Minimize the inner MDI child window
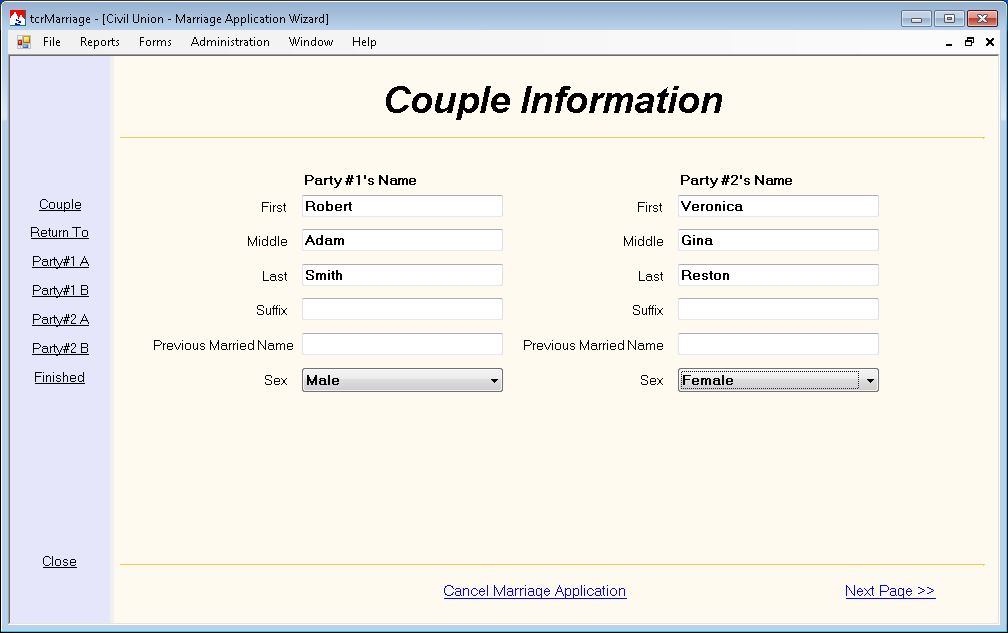1008x633 pixels. [x=949, y=42]
